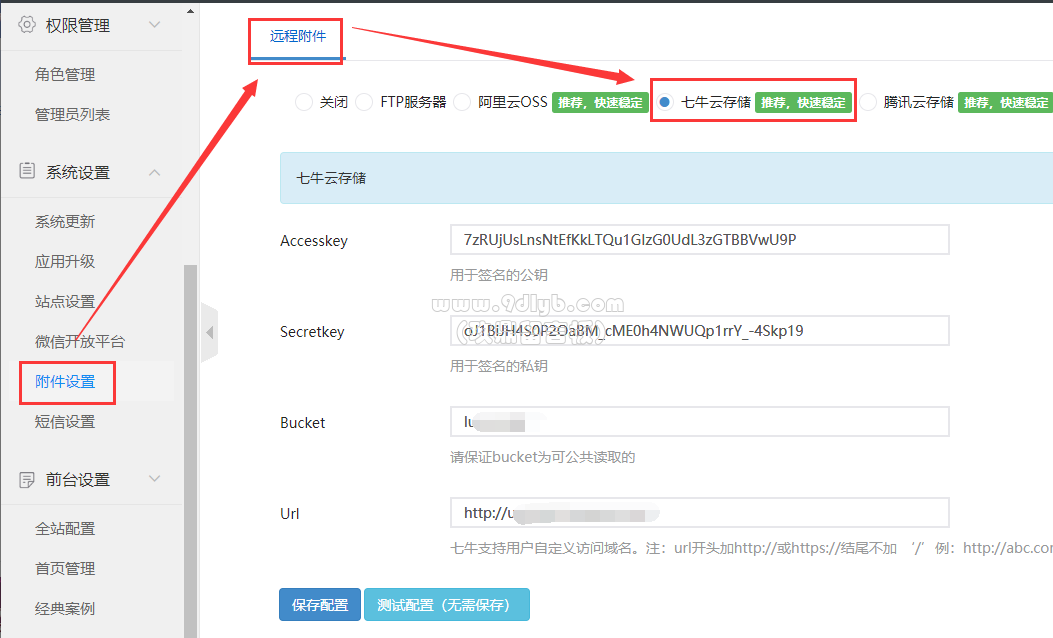Collapse the sidebar with the left-arrow handle
Screen dimensions: 1053x638
click(210, 332)
